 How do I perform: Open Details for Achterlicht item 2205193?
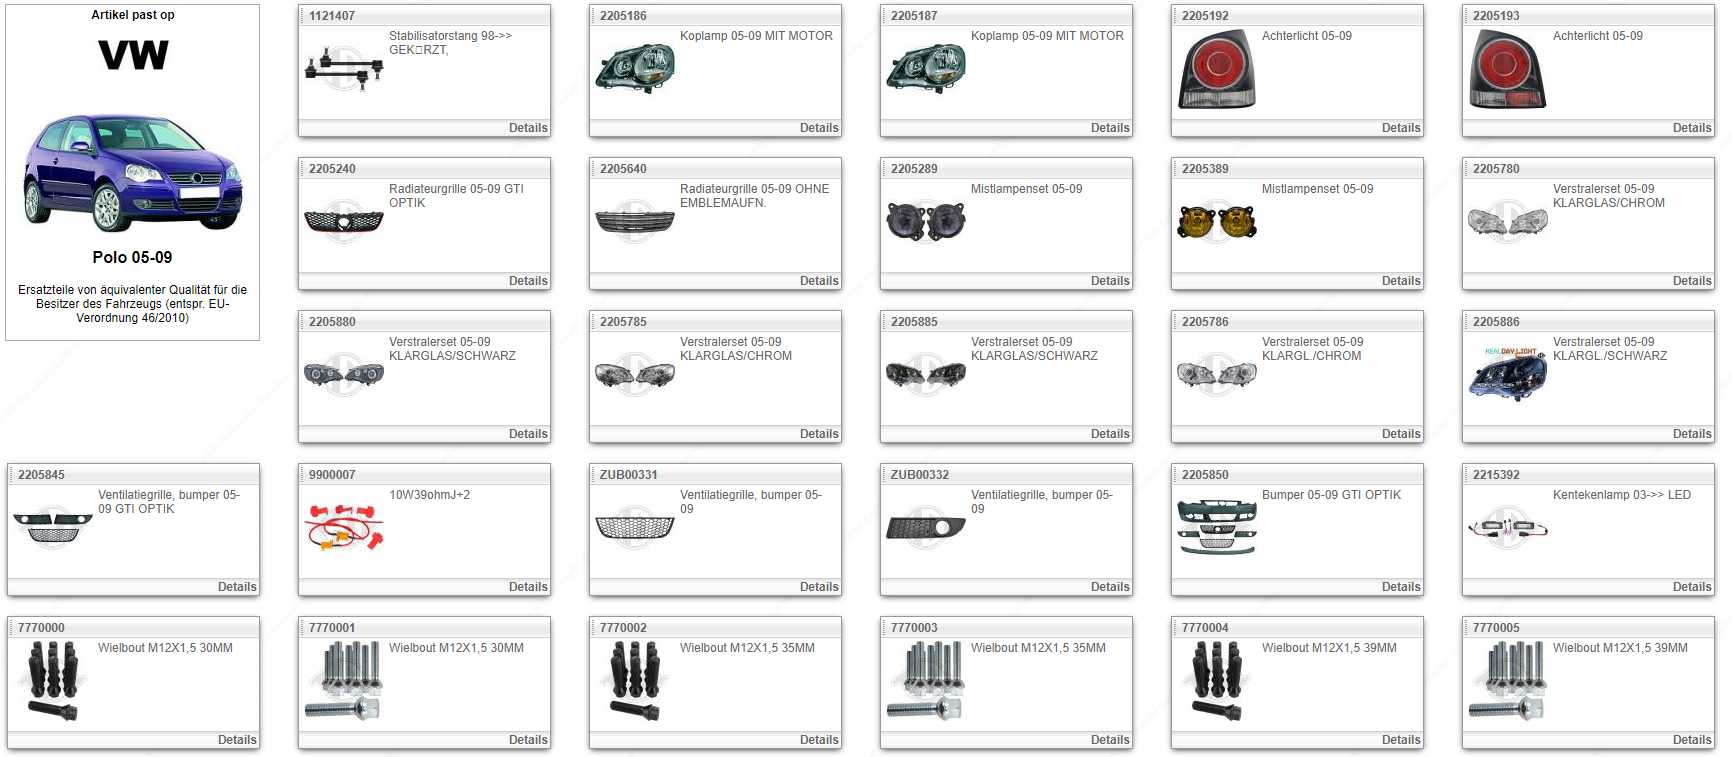[1691, 128]
